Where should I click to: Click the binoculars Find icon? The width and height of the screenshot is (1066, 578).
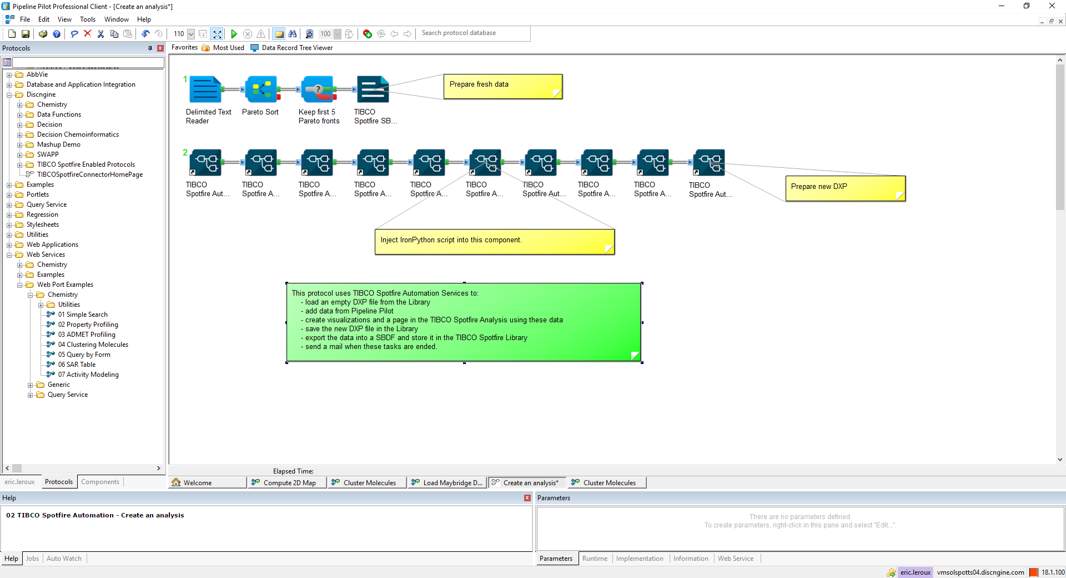(x=292, y=33)
